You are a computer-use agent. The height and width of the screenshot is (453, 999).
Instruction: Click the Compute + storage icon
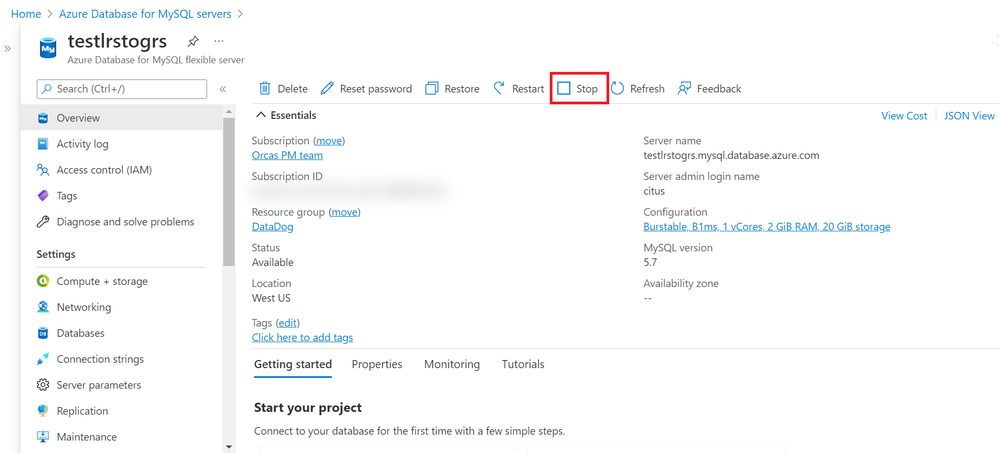pos(43,281)
